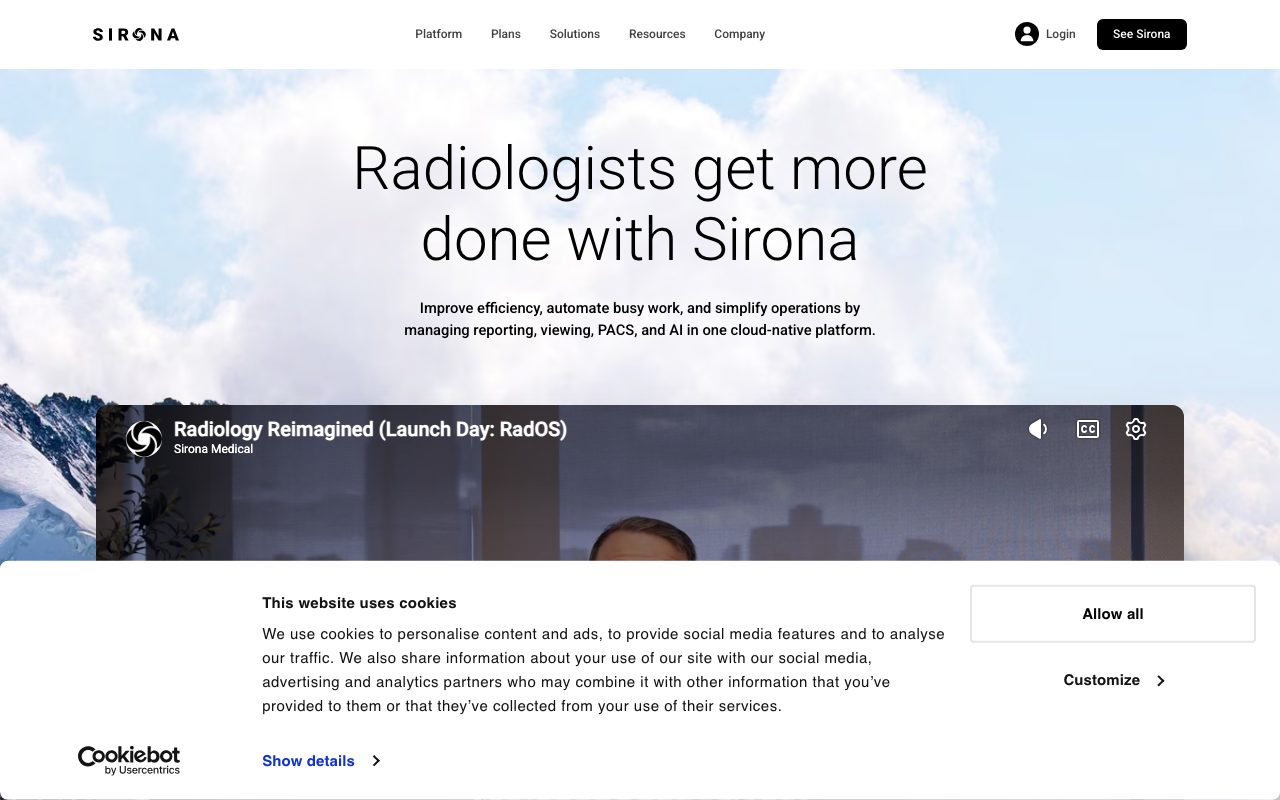Viewport: 1280px width, 800px height.
Task: Click the 'Radiologists get more done with Sirona' heading
Action: tap(640, 203)
